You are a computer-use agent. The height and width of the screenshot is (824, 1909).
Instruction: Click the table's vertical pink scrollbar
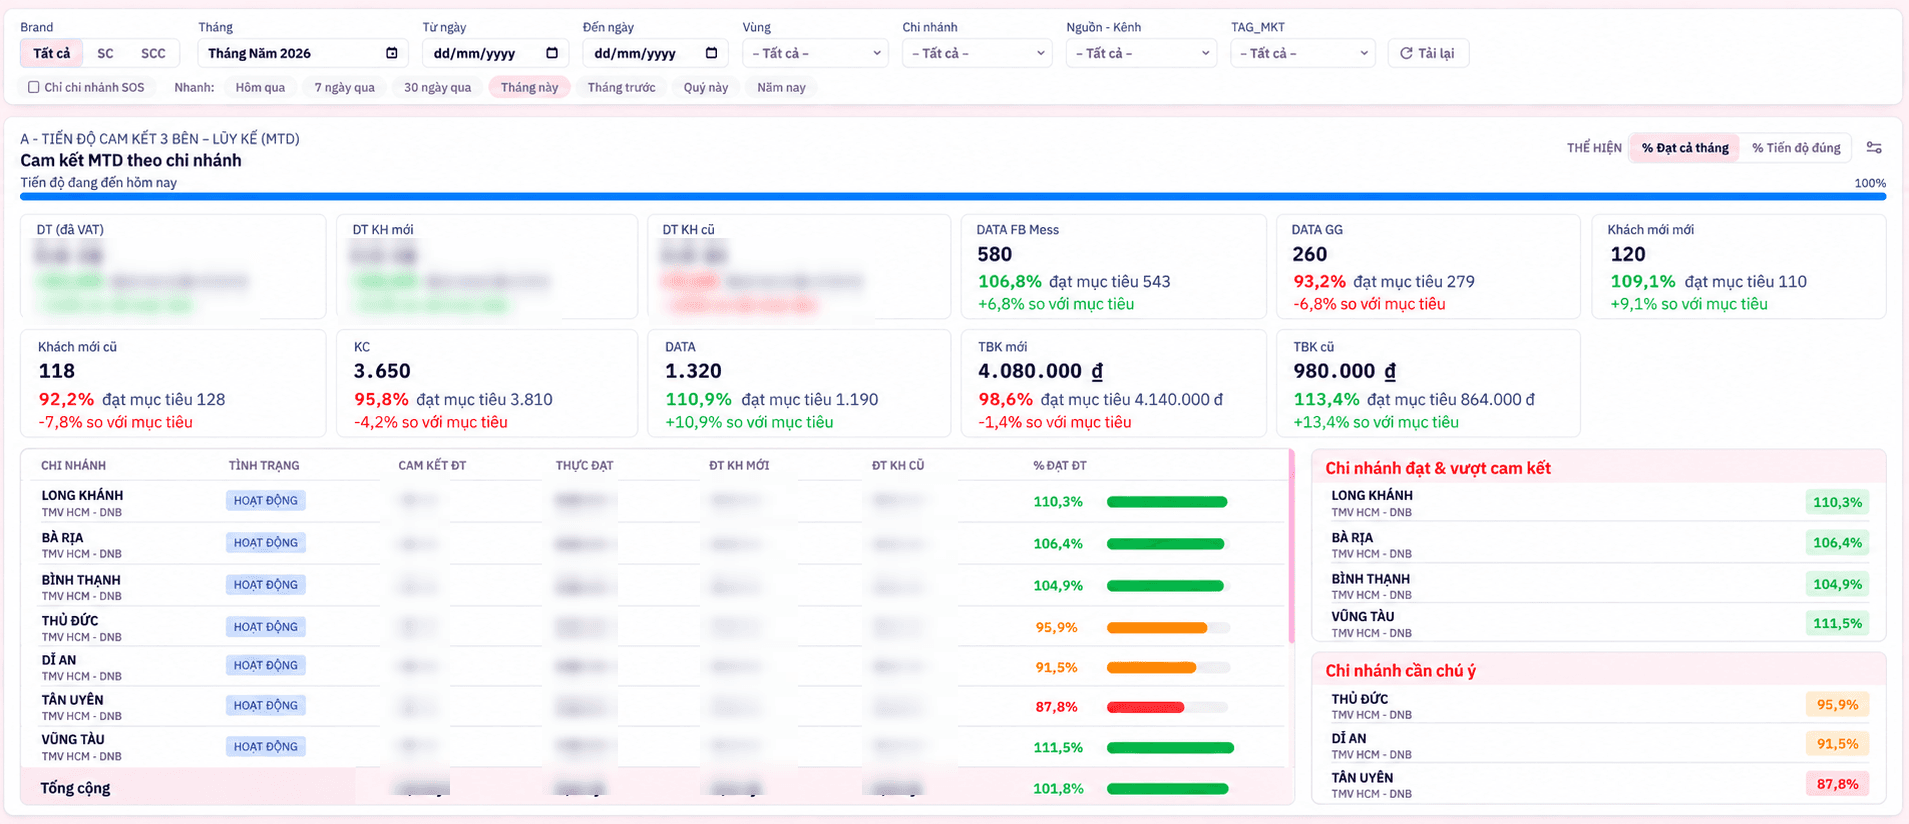(x=1291, y=546)
